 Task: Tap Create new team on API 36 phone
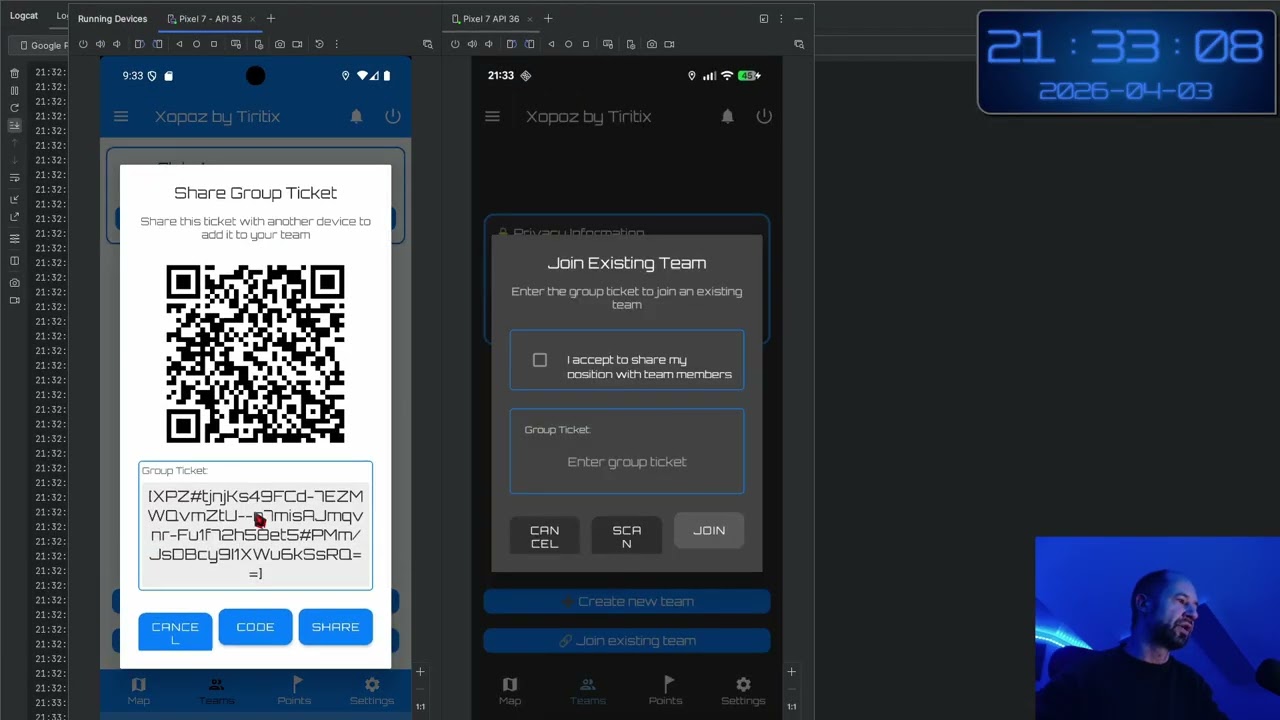click(x=627, y=602)
